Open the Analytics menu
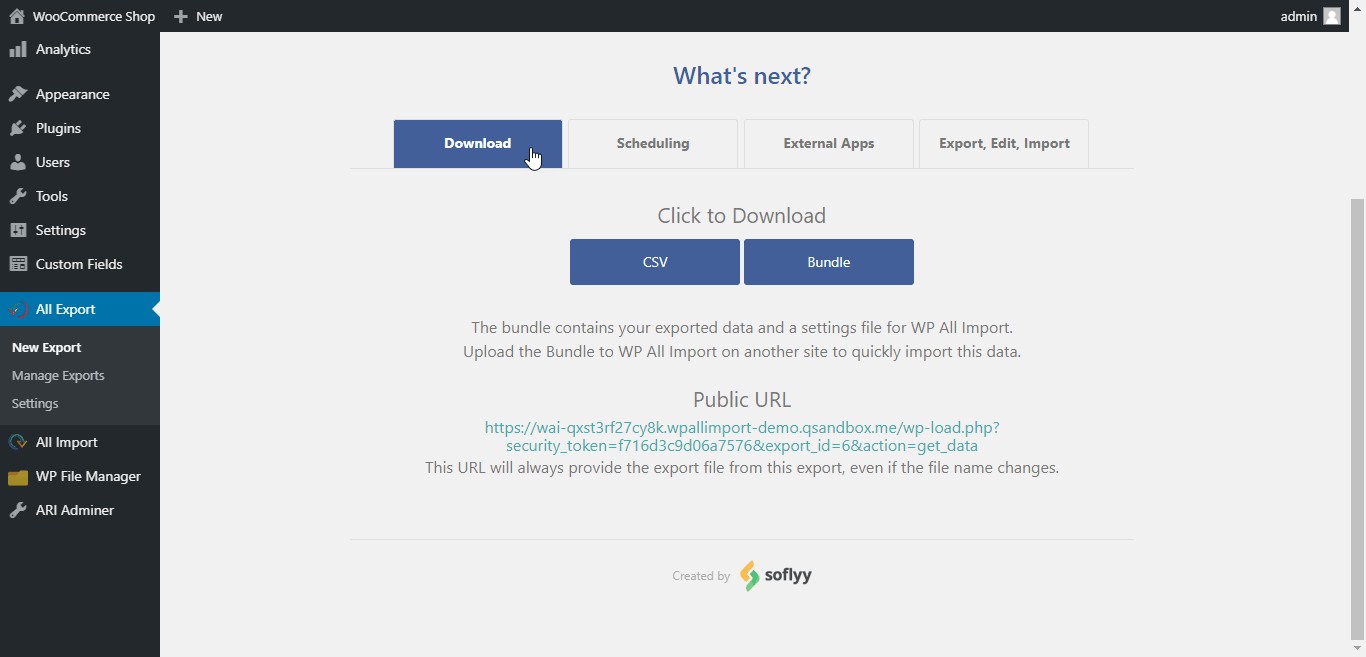This screenshot has height=657, width=1366. pos(80,49)
